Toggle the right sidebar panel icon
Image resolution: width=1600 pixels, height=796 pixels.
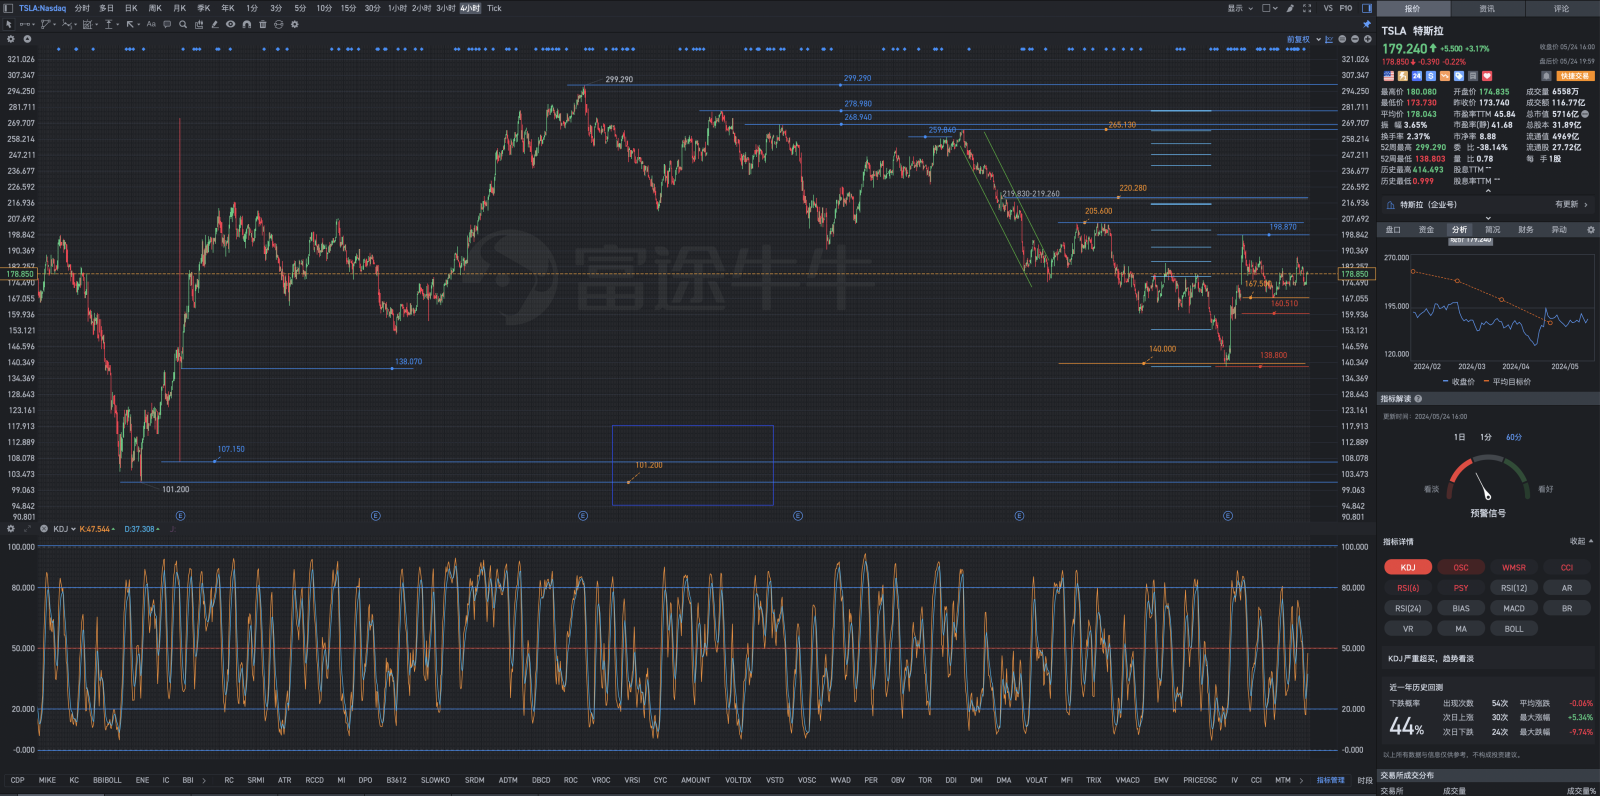[1367, 8]
